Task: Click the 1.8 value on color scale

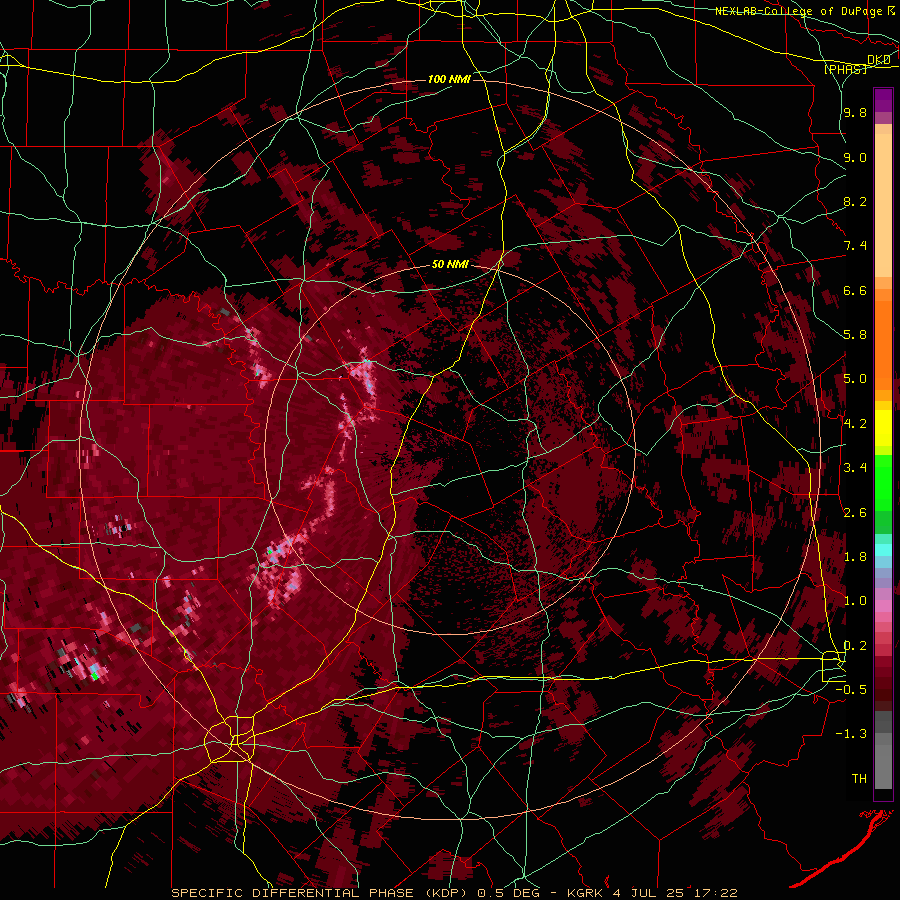Action: click(855, 557)
